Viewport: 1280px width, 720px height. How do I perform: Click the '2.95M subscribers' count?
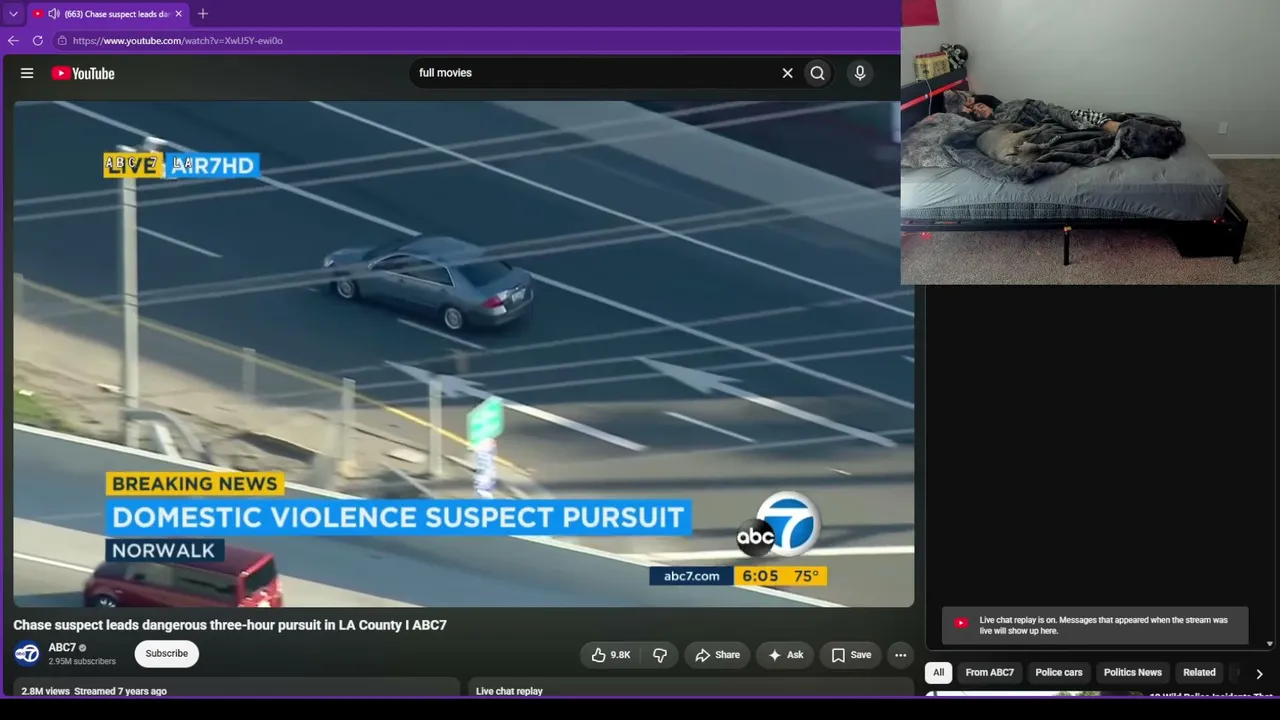point(82,662)
